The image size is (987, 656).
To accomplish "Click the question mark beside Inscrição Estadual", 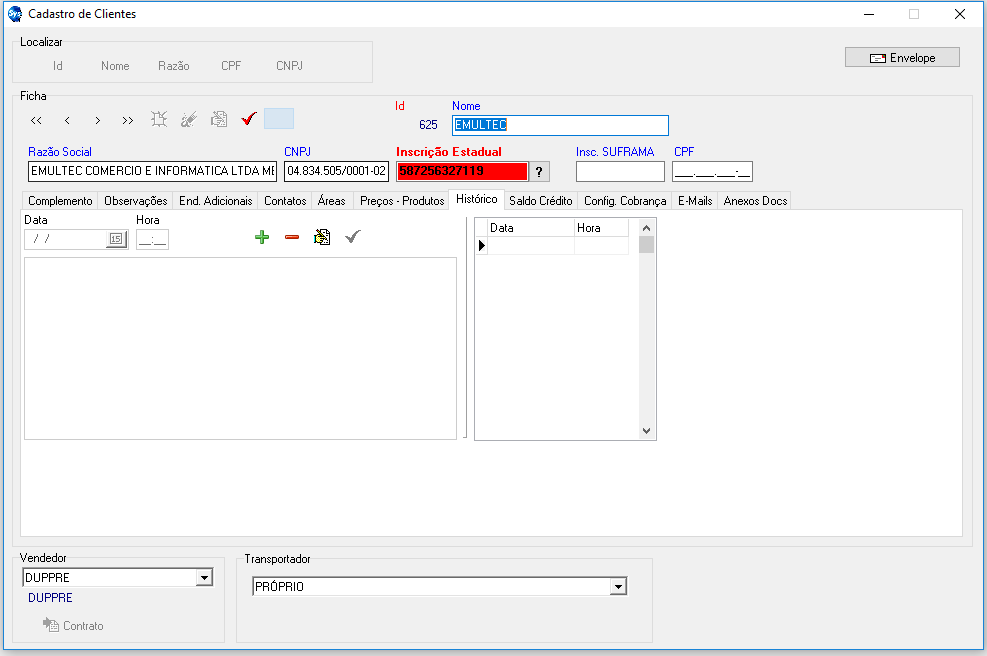I will click(x=539, y=171).
